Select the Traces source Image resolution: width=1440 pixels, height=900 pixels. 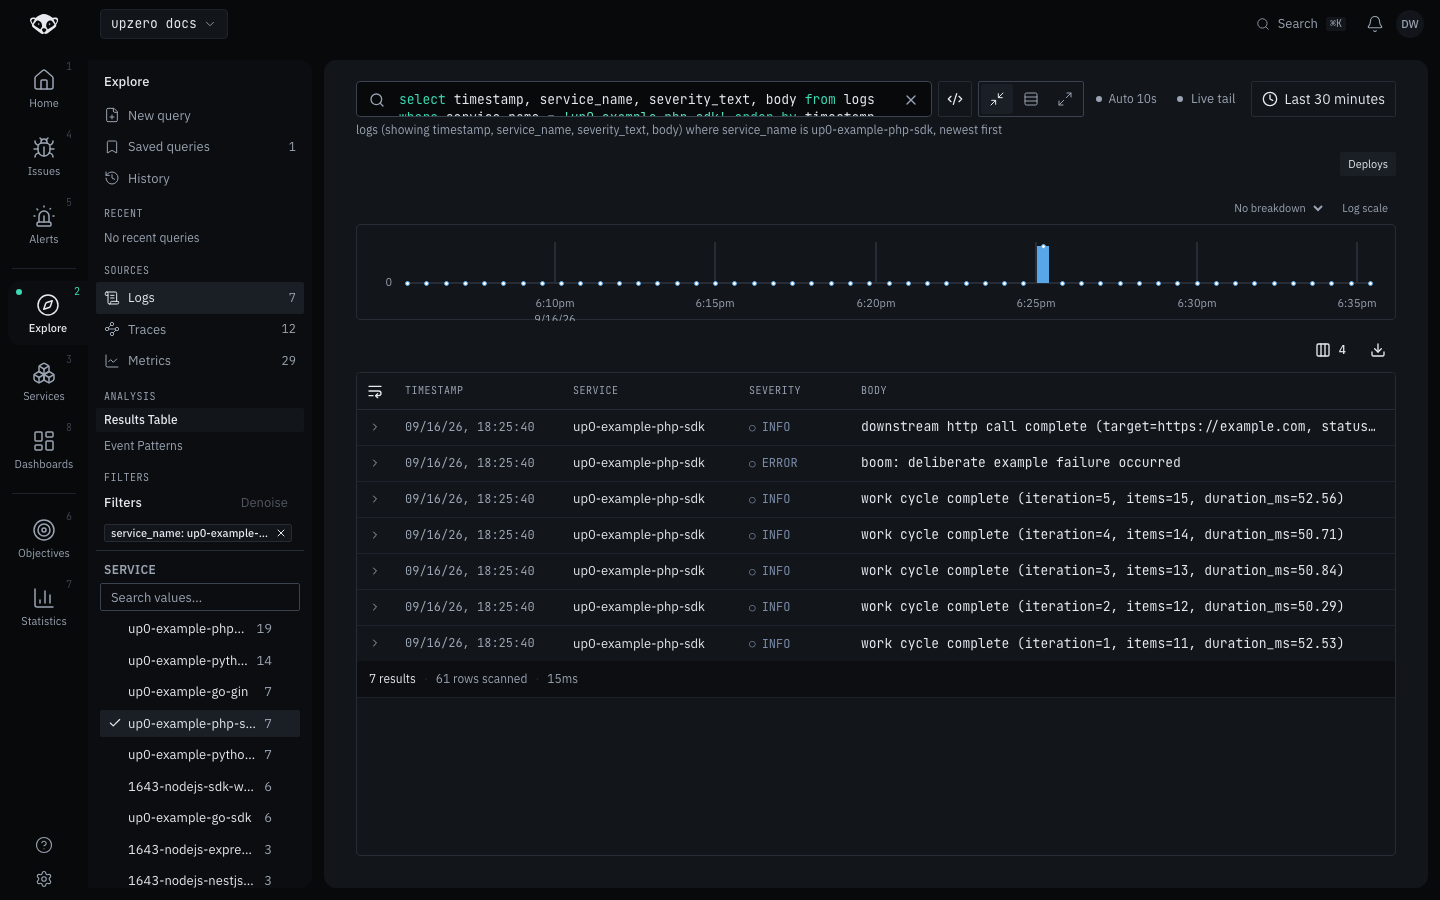tap(200, 329)
